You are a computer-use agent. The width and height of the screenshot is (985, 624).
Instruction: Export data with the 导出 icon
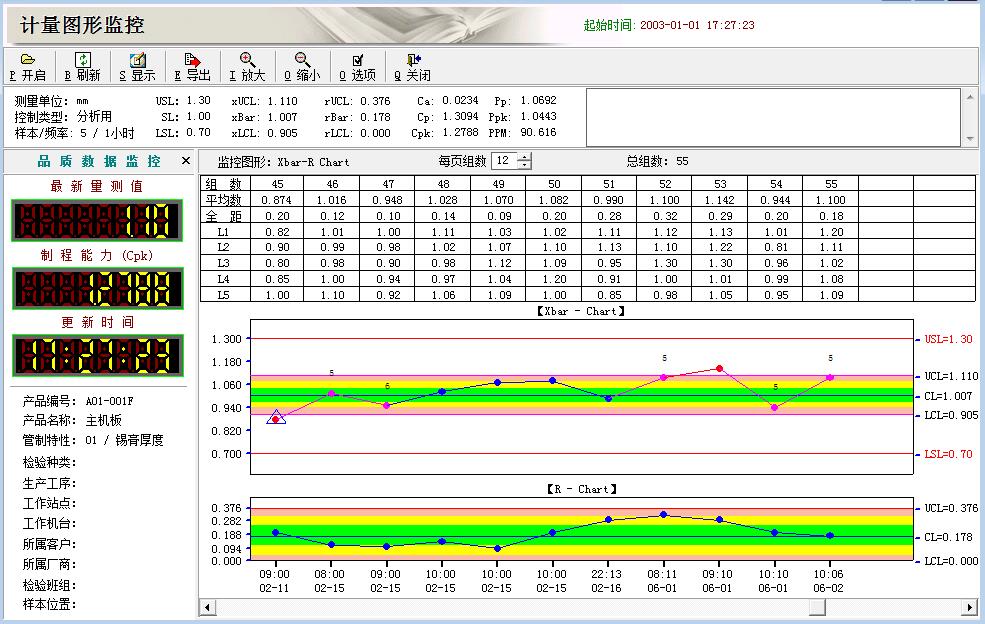193,60
